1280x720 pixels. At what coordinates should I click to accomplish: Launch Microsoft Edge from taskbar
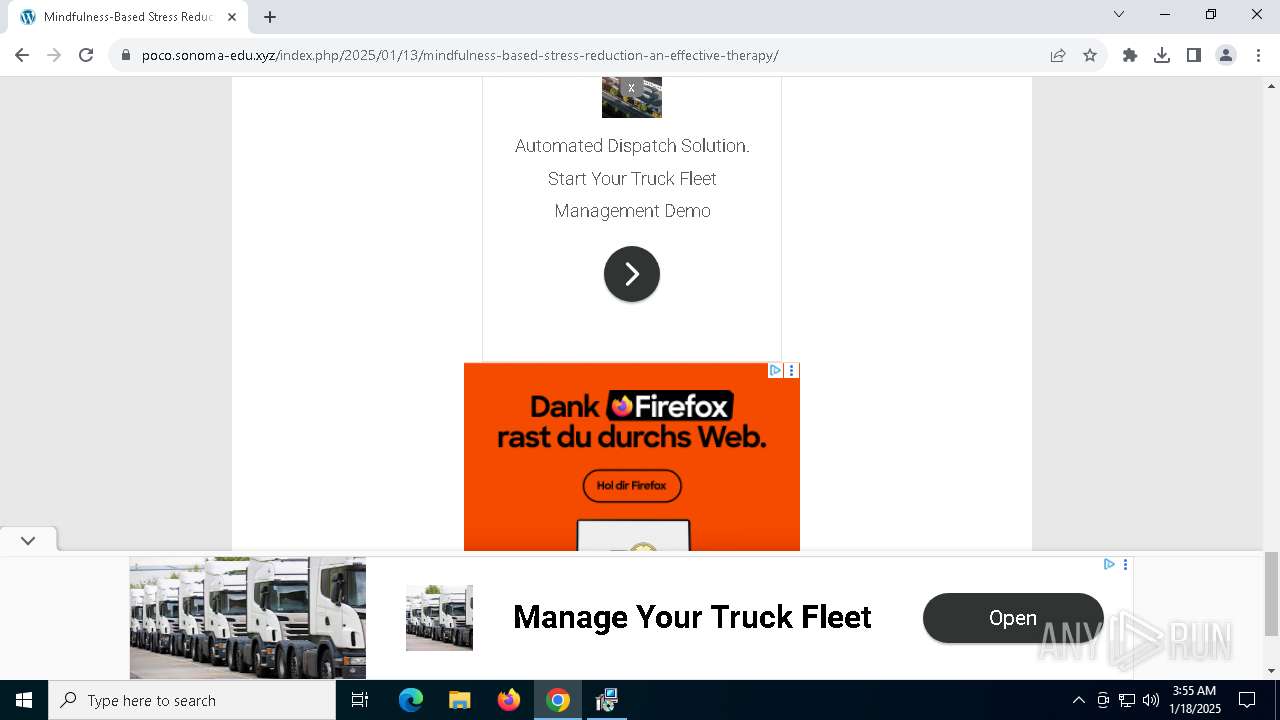(411, 700)
